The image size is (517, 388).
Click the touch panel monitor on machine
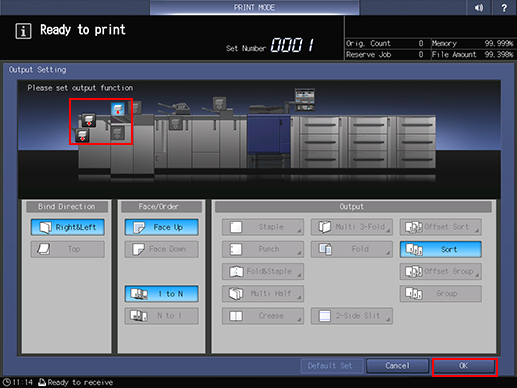[305, 99]
